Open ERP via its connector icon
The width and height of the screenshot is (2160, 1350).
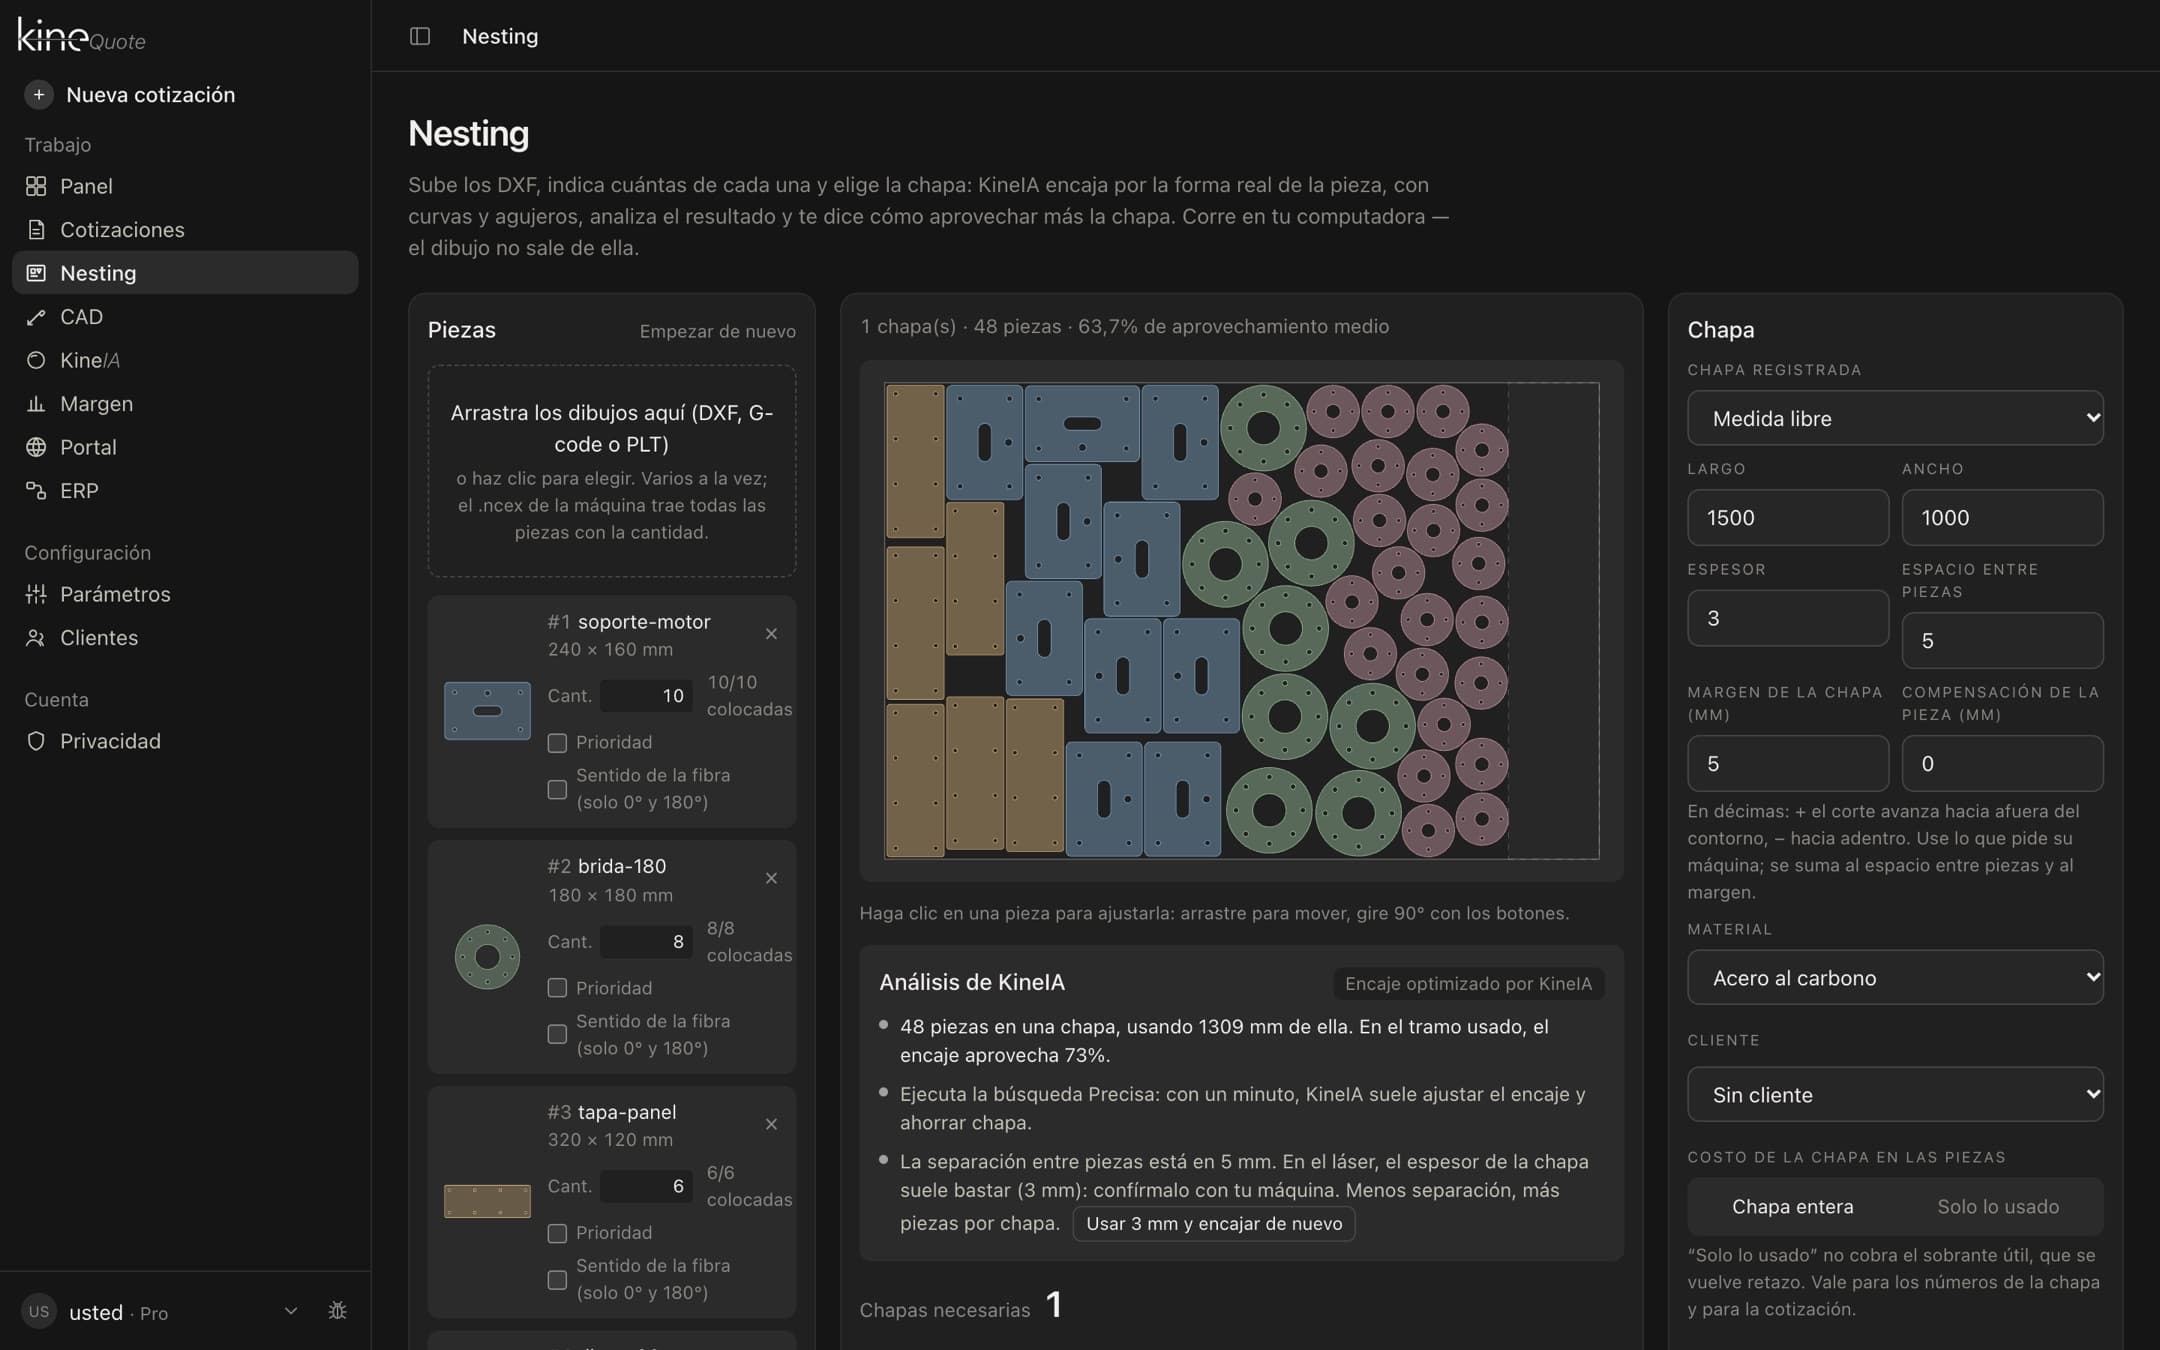tap(36, 491)
